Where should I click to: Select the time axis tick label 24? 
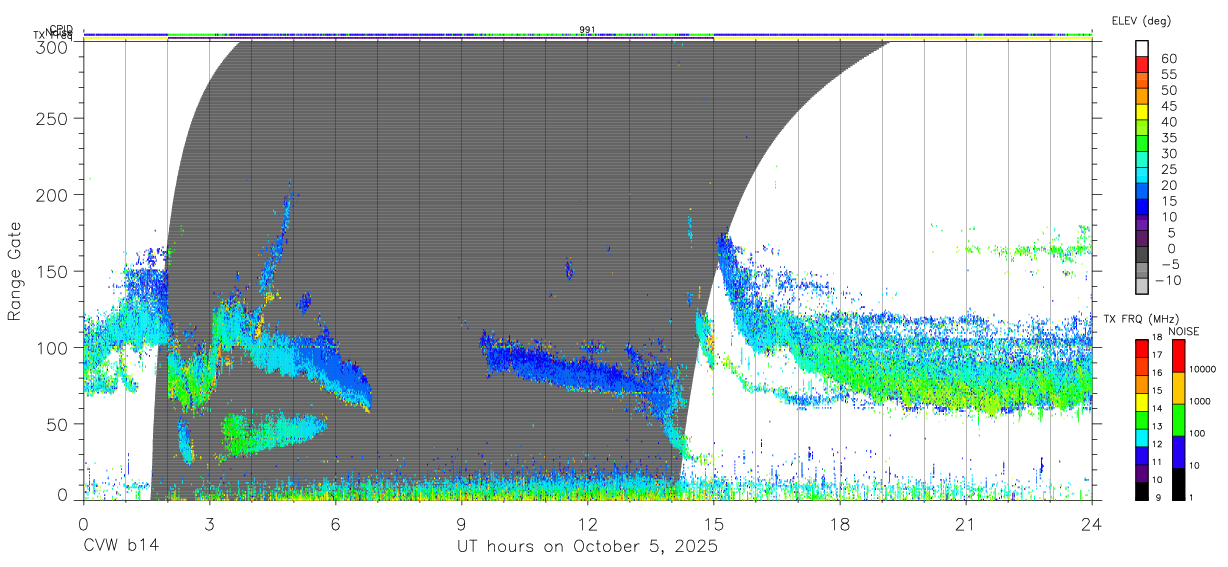(x=1092, y=524)
